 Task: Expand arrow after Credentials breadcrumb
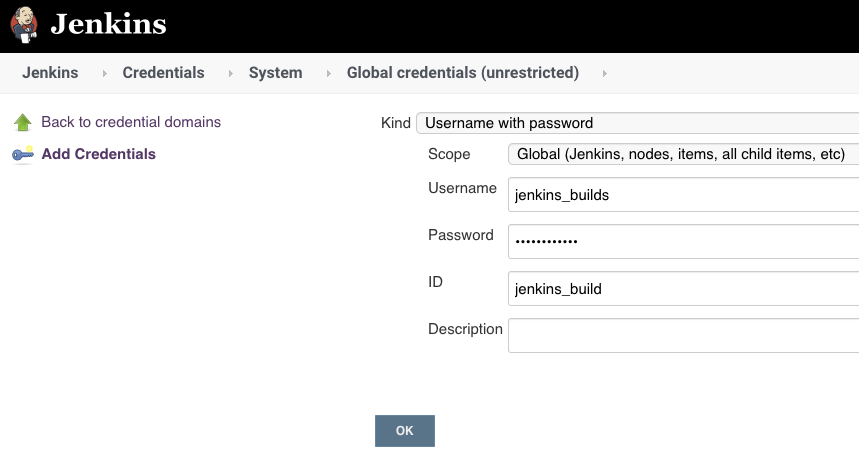pos(230,73)
